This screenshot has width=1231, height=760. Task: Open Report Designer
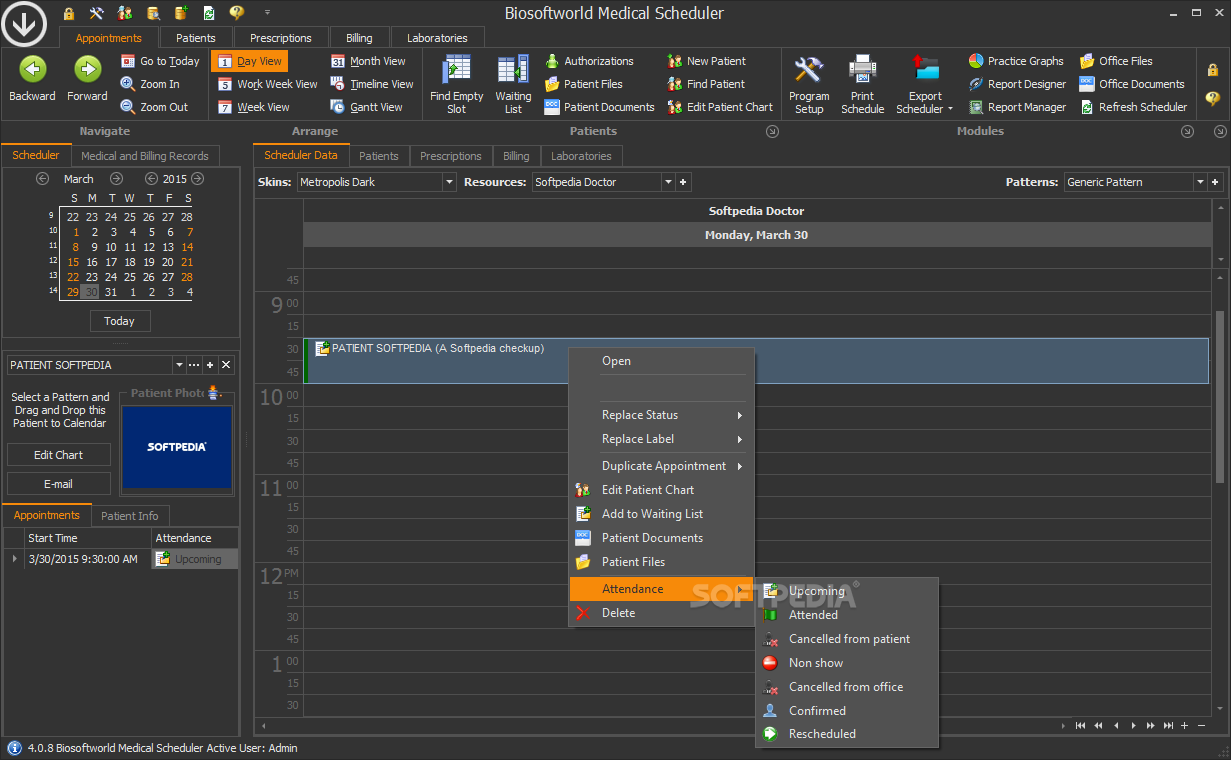(x=1017, y=84)
